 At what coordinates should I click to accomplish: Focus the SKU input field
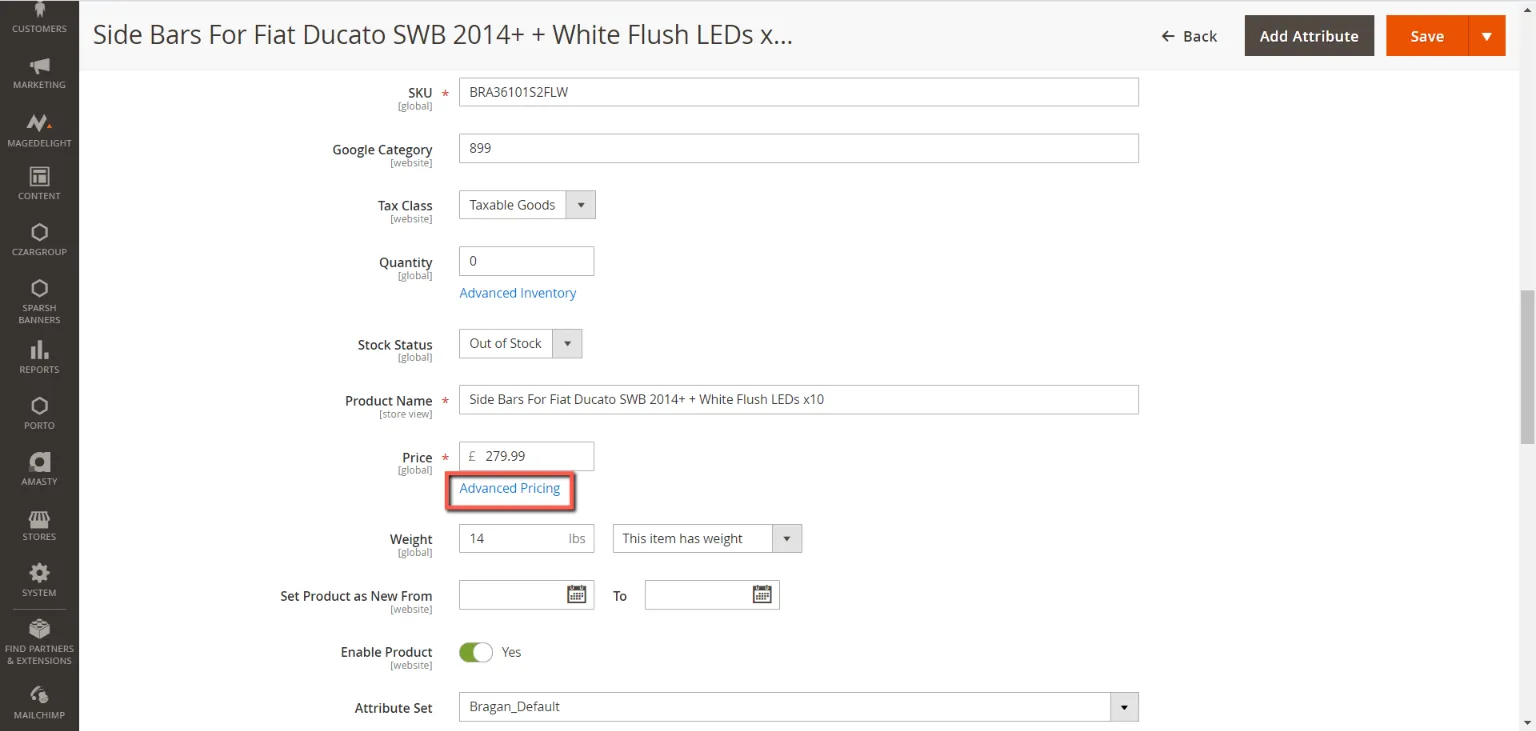[x=798, y=92]
